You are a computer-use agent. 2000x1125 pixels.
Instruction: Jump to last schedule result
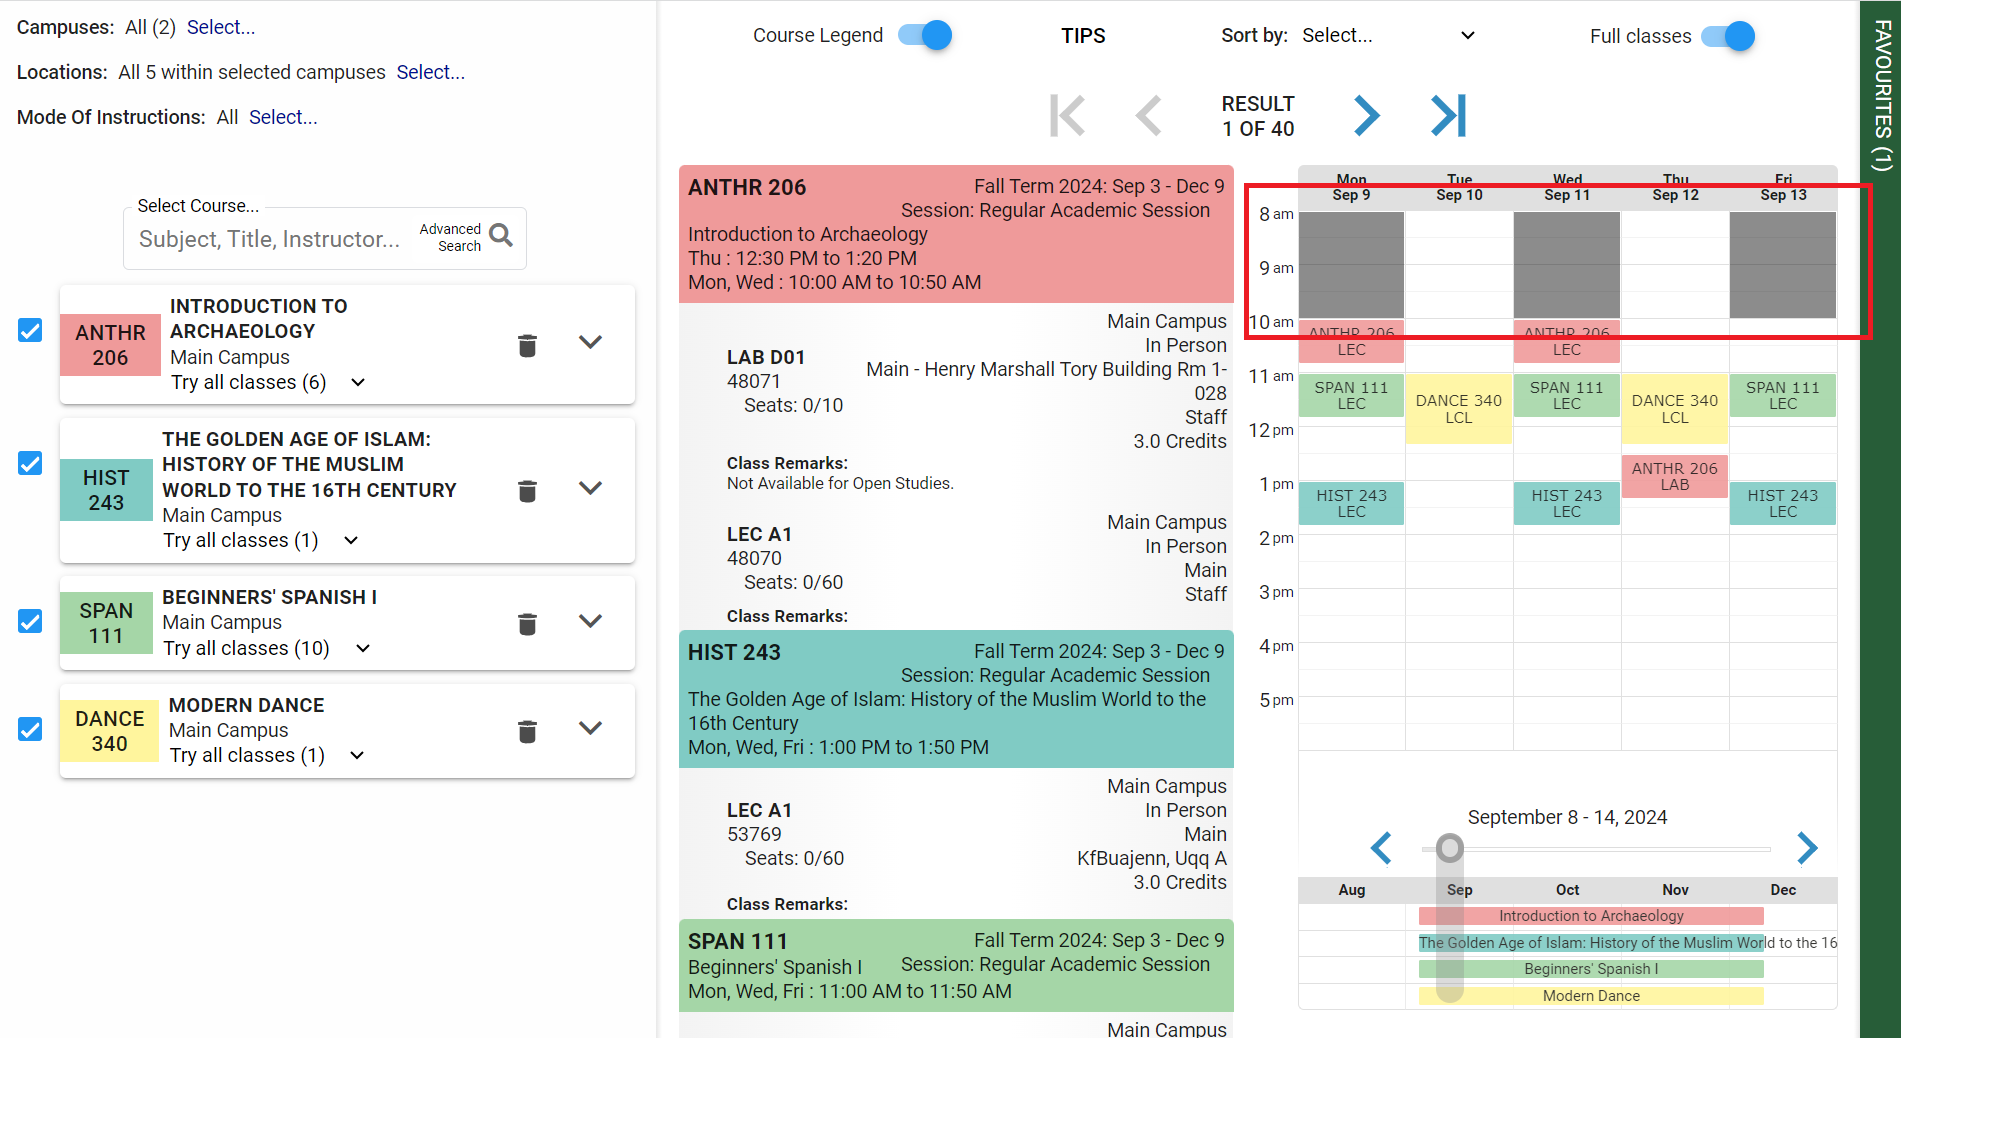(1448, 116)
